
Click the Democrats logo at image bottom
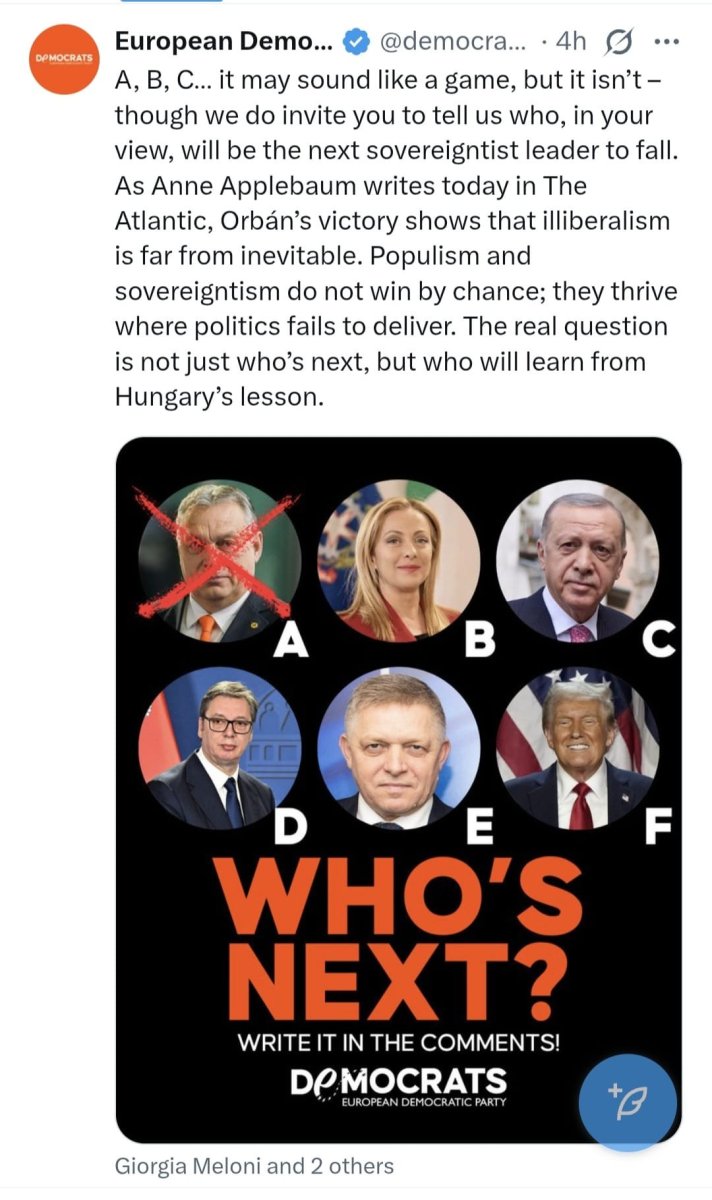pos(398,1086)
